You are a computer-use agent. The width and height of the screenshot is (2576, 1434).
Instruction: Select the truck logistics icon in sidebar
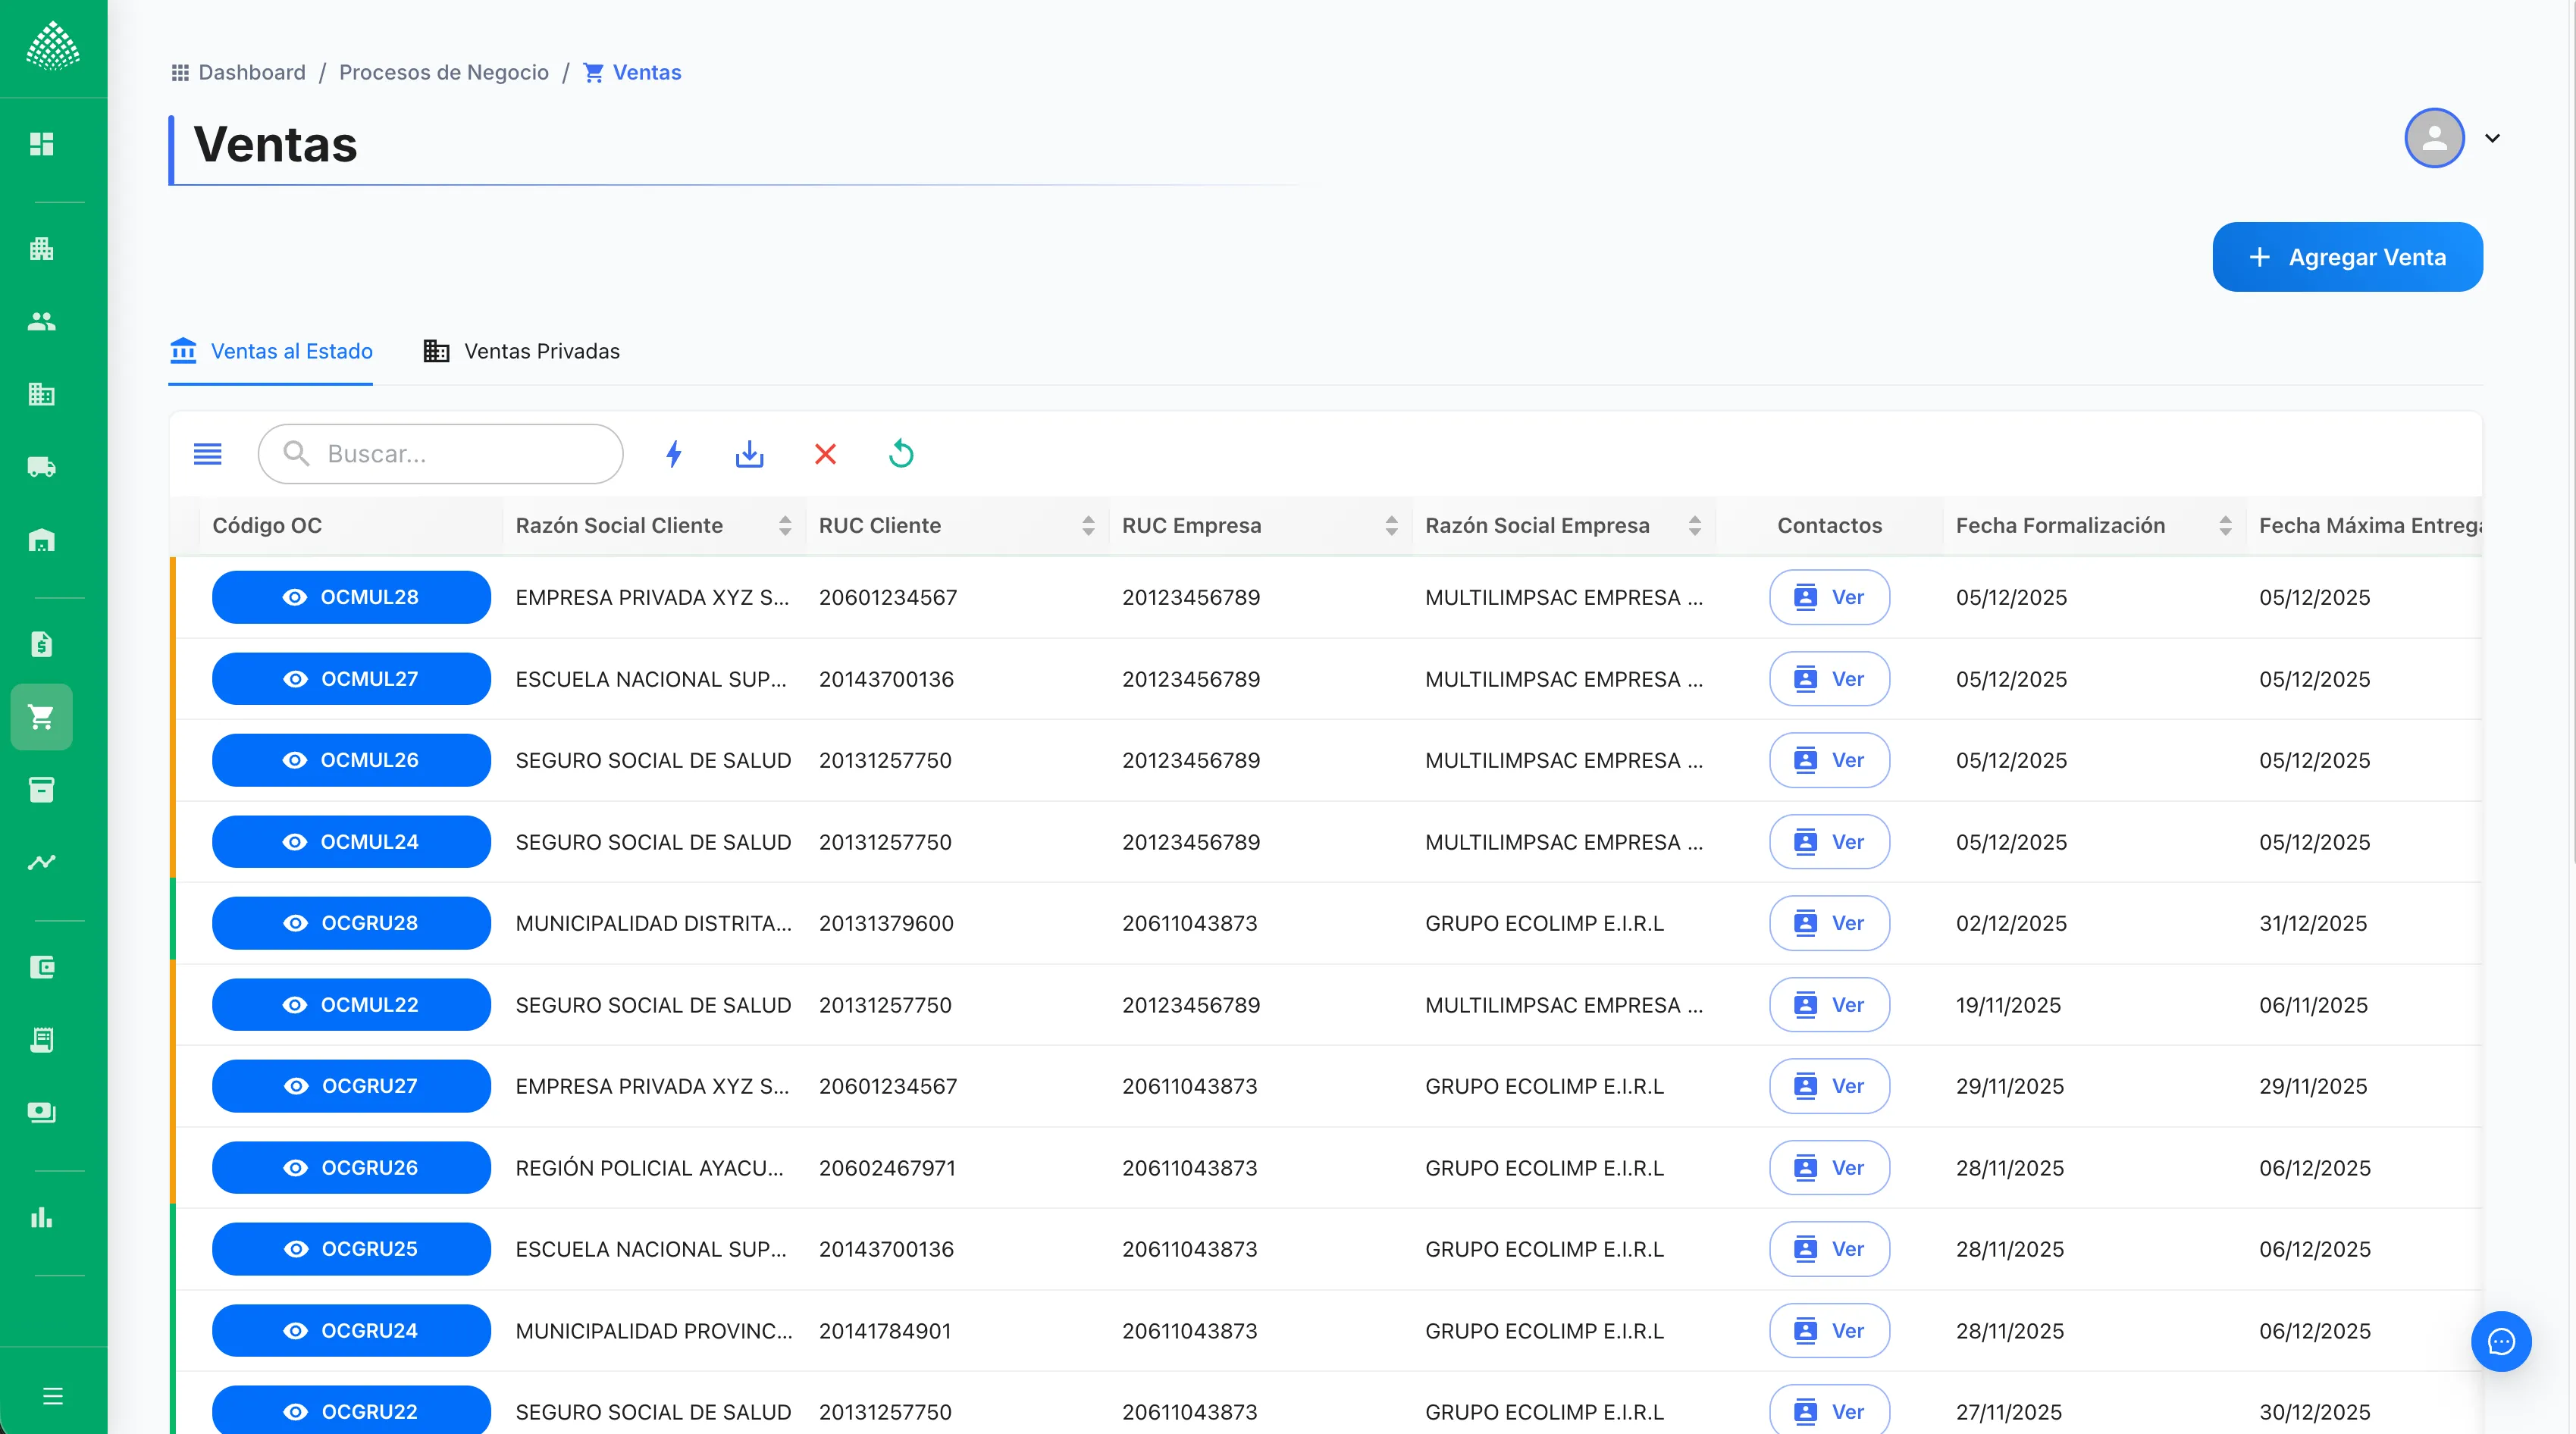point(41,467)
